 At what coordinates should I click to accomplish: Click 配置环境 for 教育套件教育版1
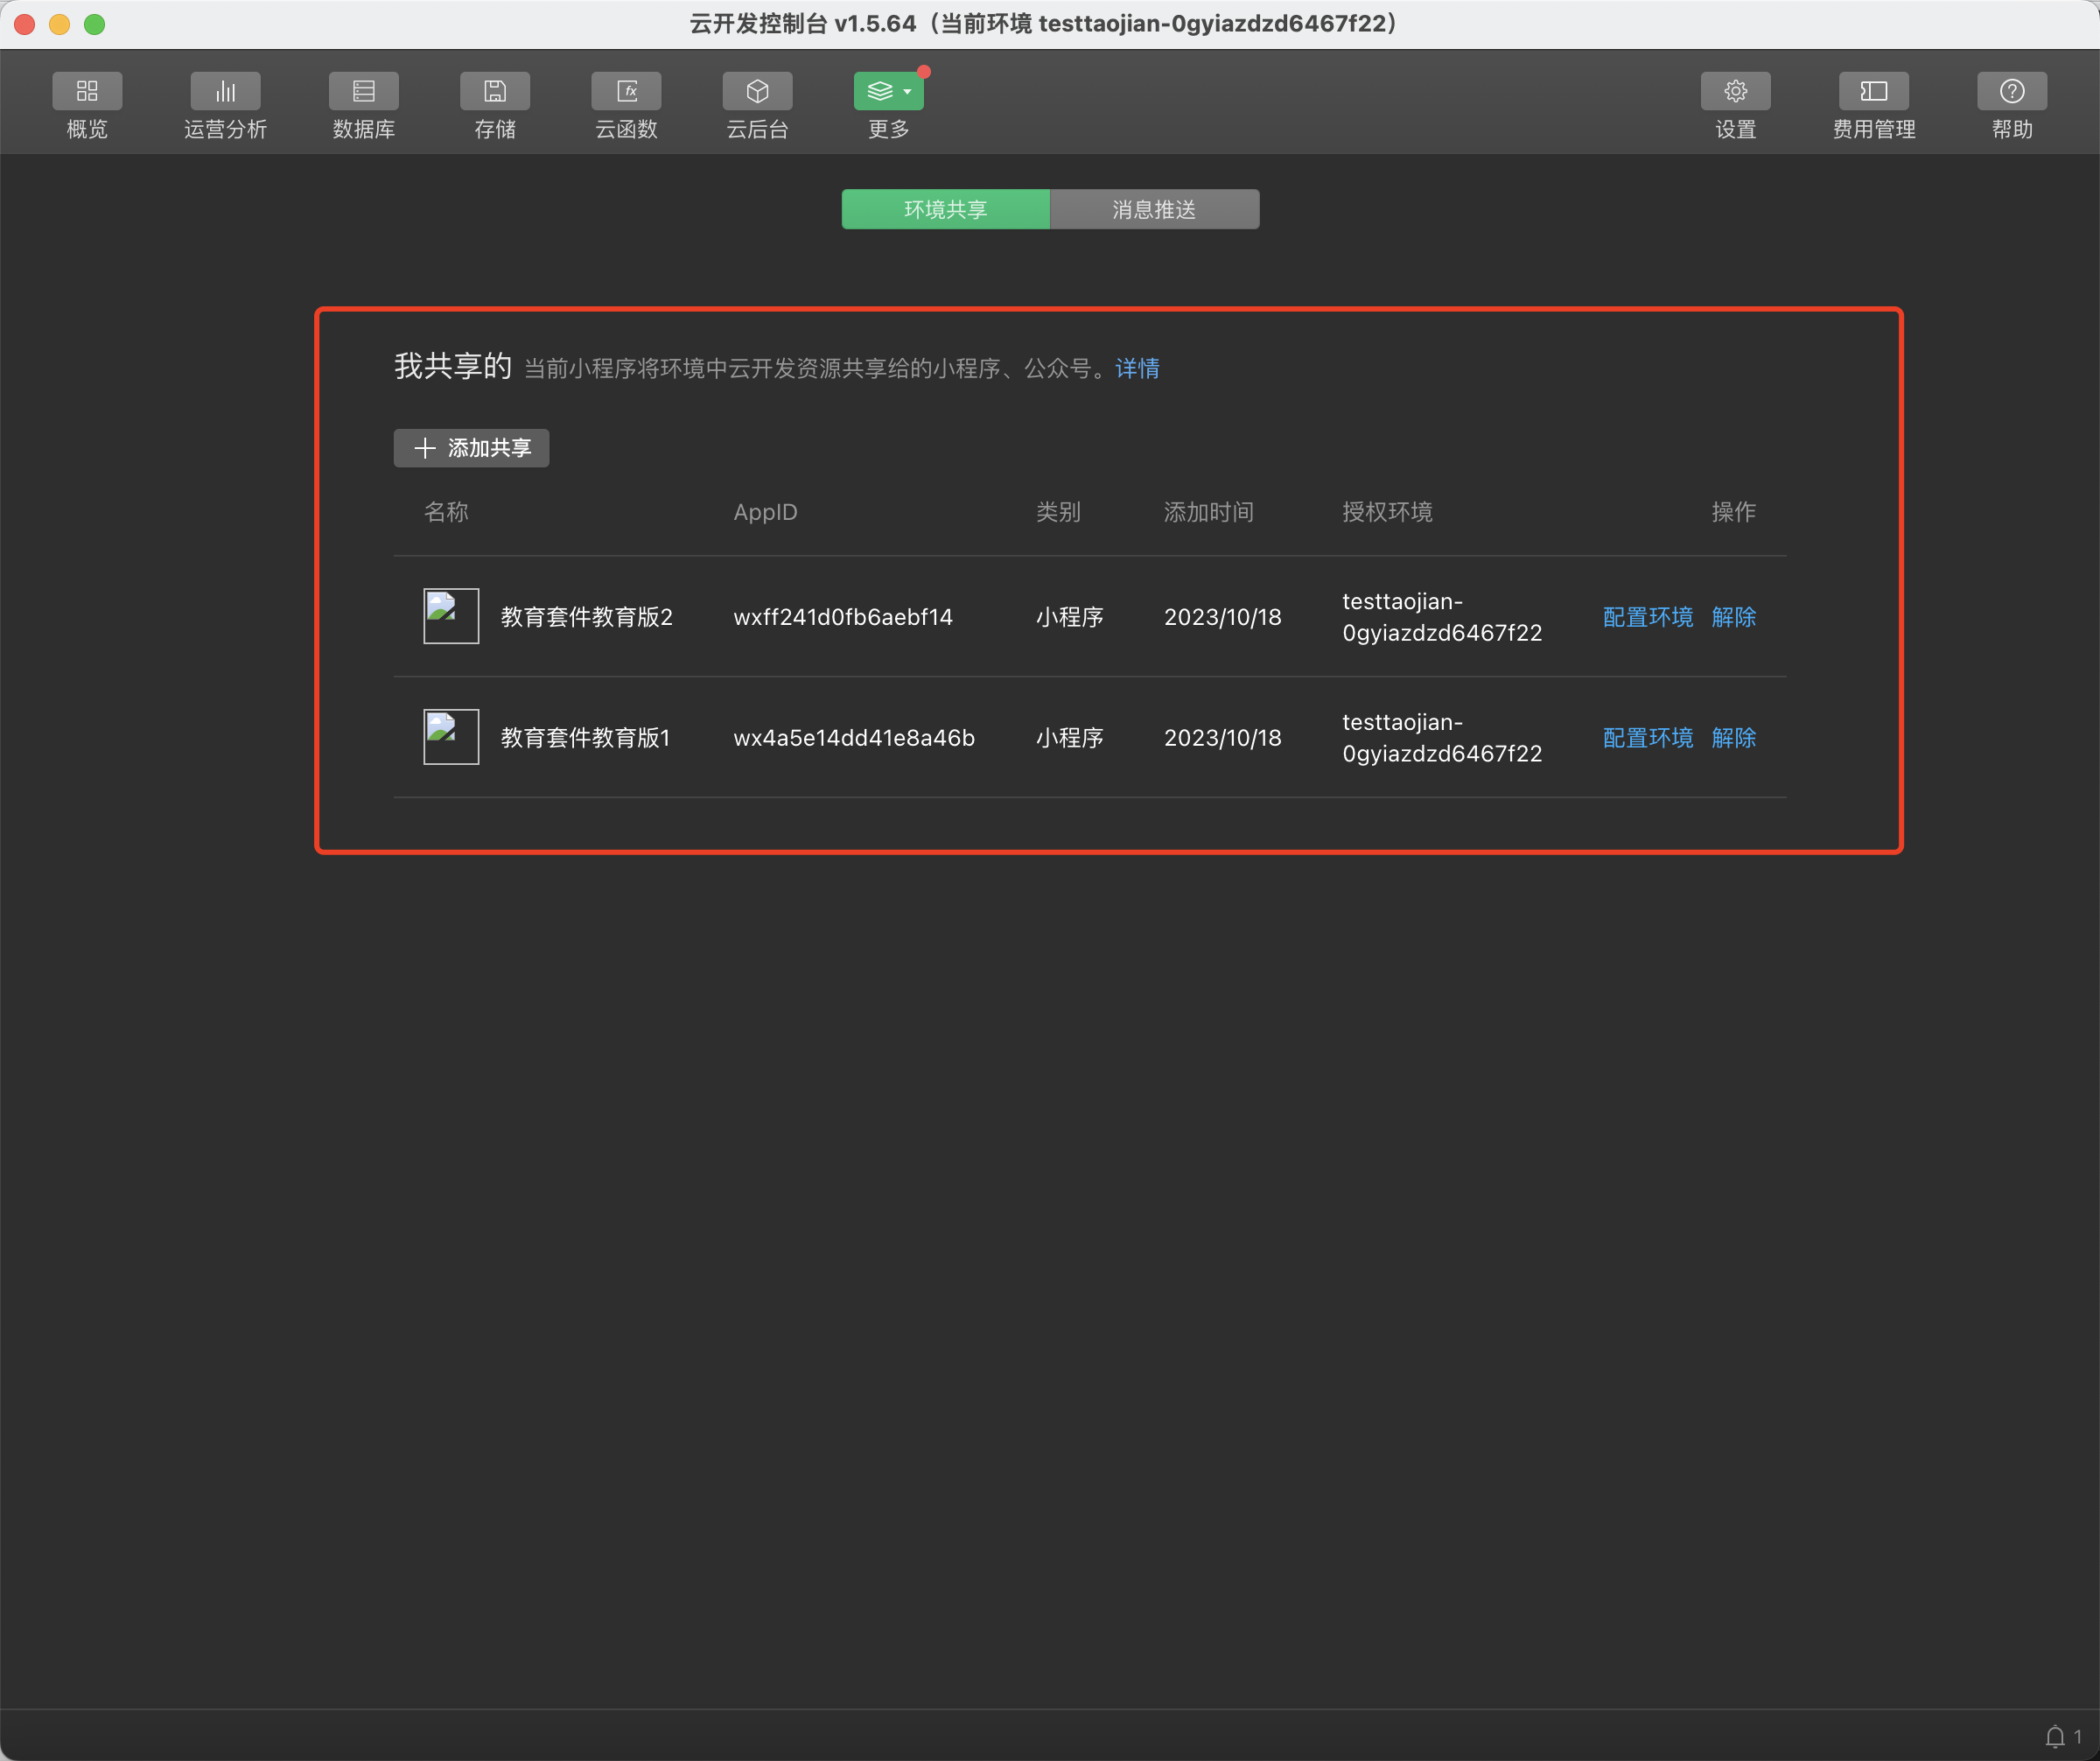1647,738
